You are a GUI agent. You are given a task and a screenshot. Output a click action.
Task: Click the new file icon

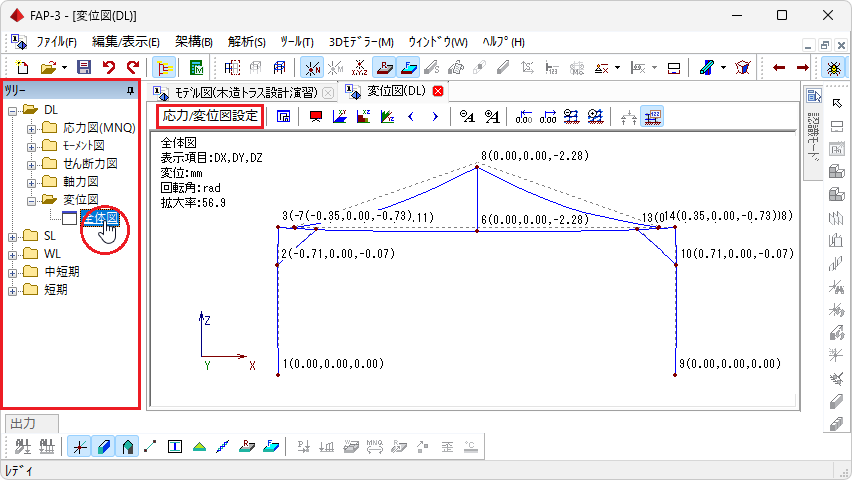(x=21, y=67)
